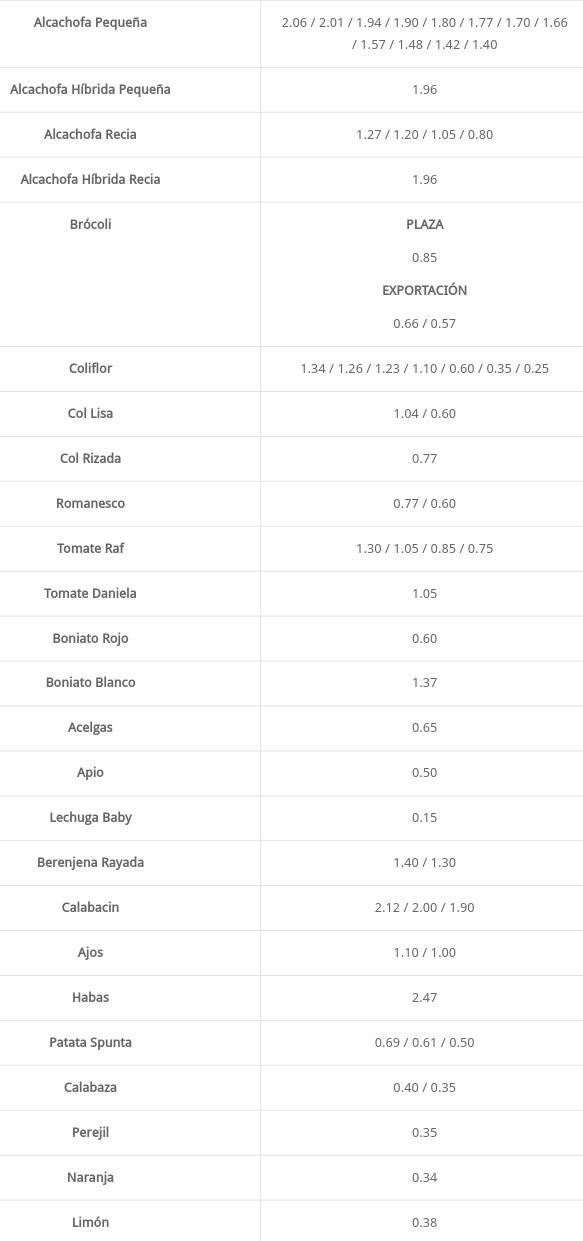Viewport: 583px width, 1241px height.
Task: Click the EXPORTACIÓN heading in Brócoli prices
Action: (x=424, y=290)
